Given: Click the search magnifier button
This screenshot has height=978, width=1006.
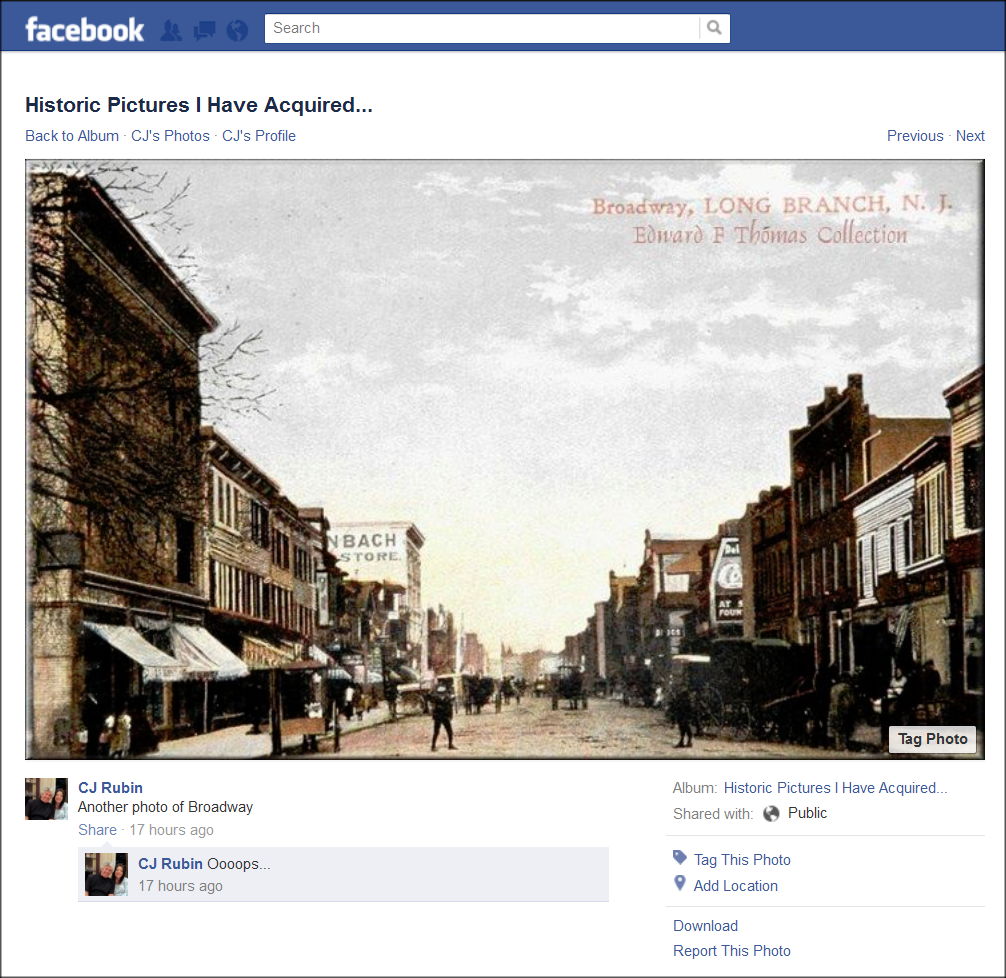Looking at the screenshot, I should click(714, 28).
